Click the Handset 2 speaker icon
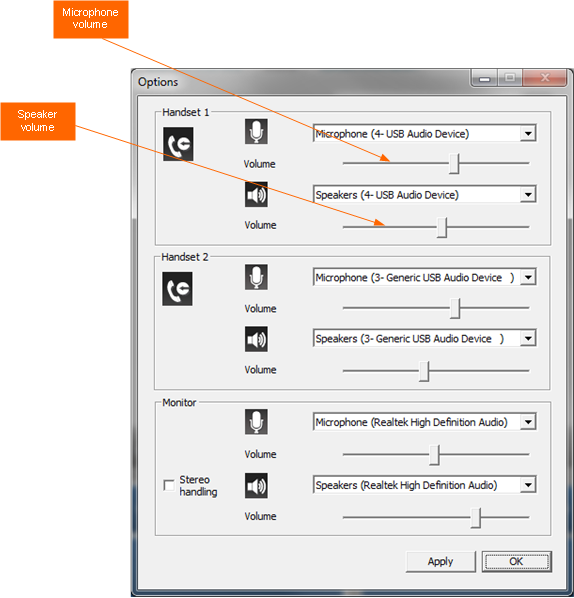This screenshot has width=574, height=598. pos(256,339)
